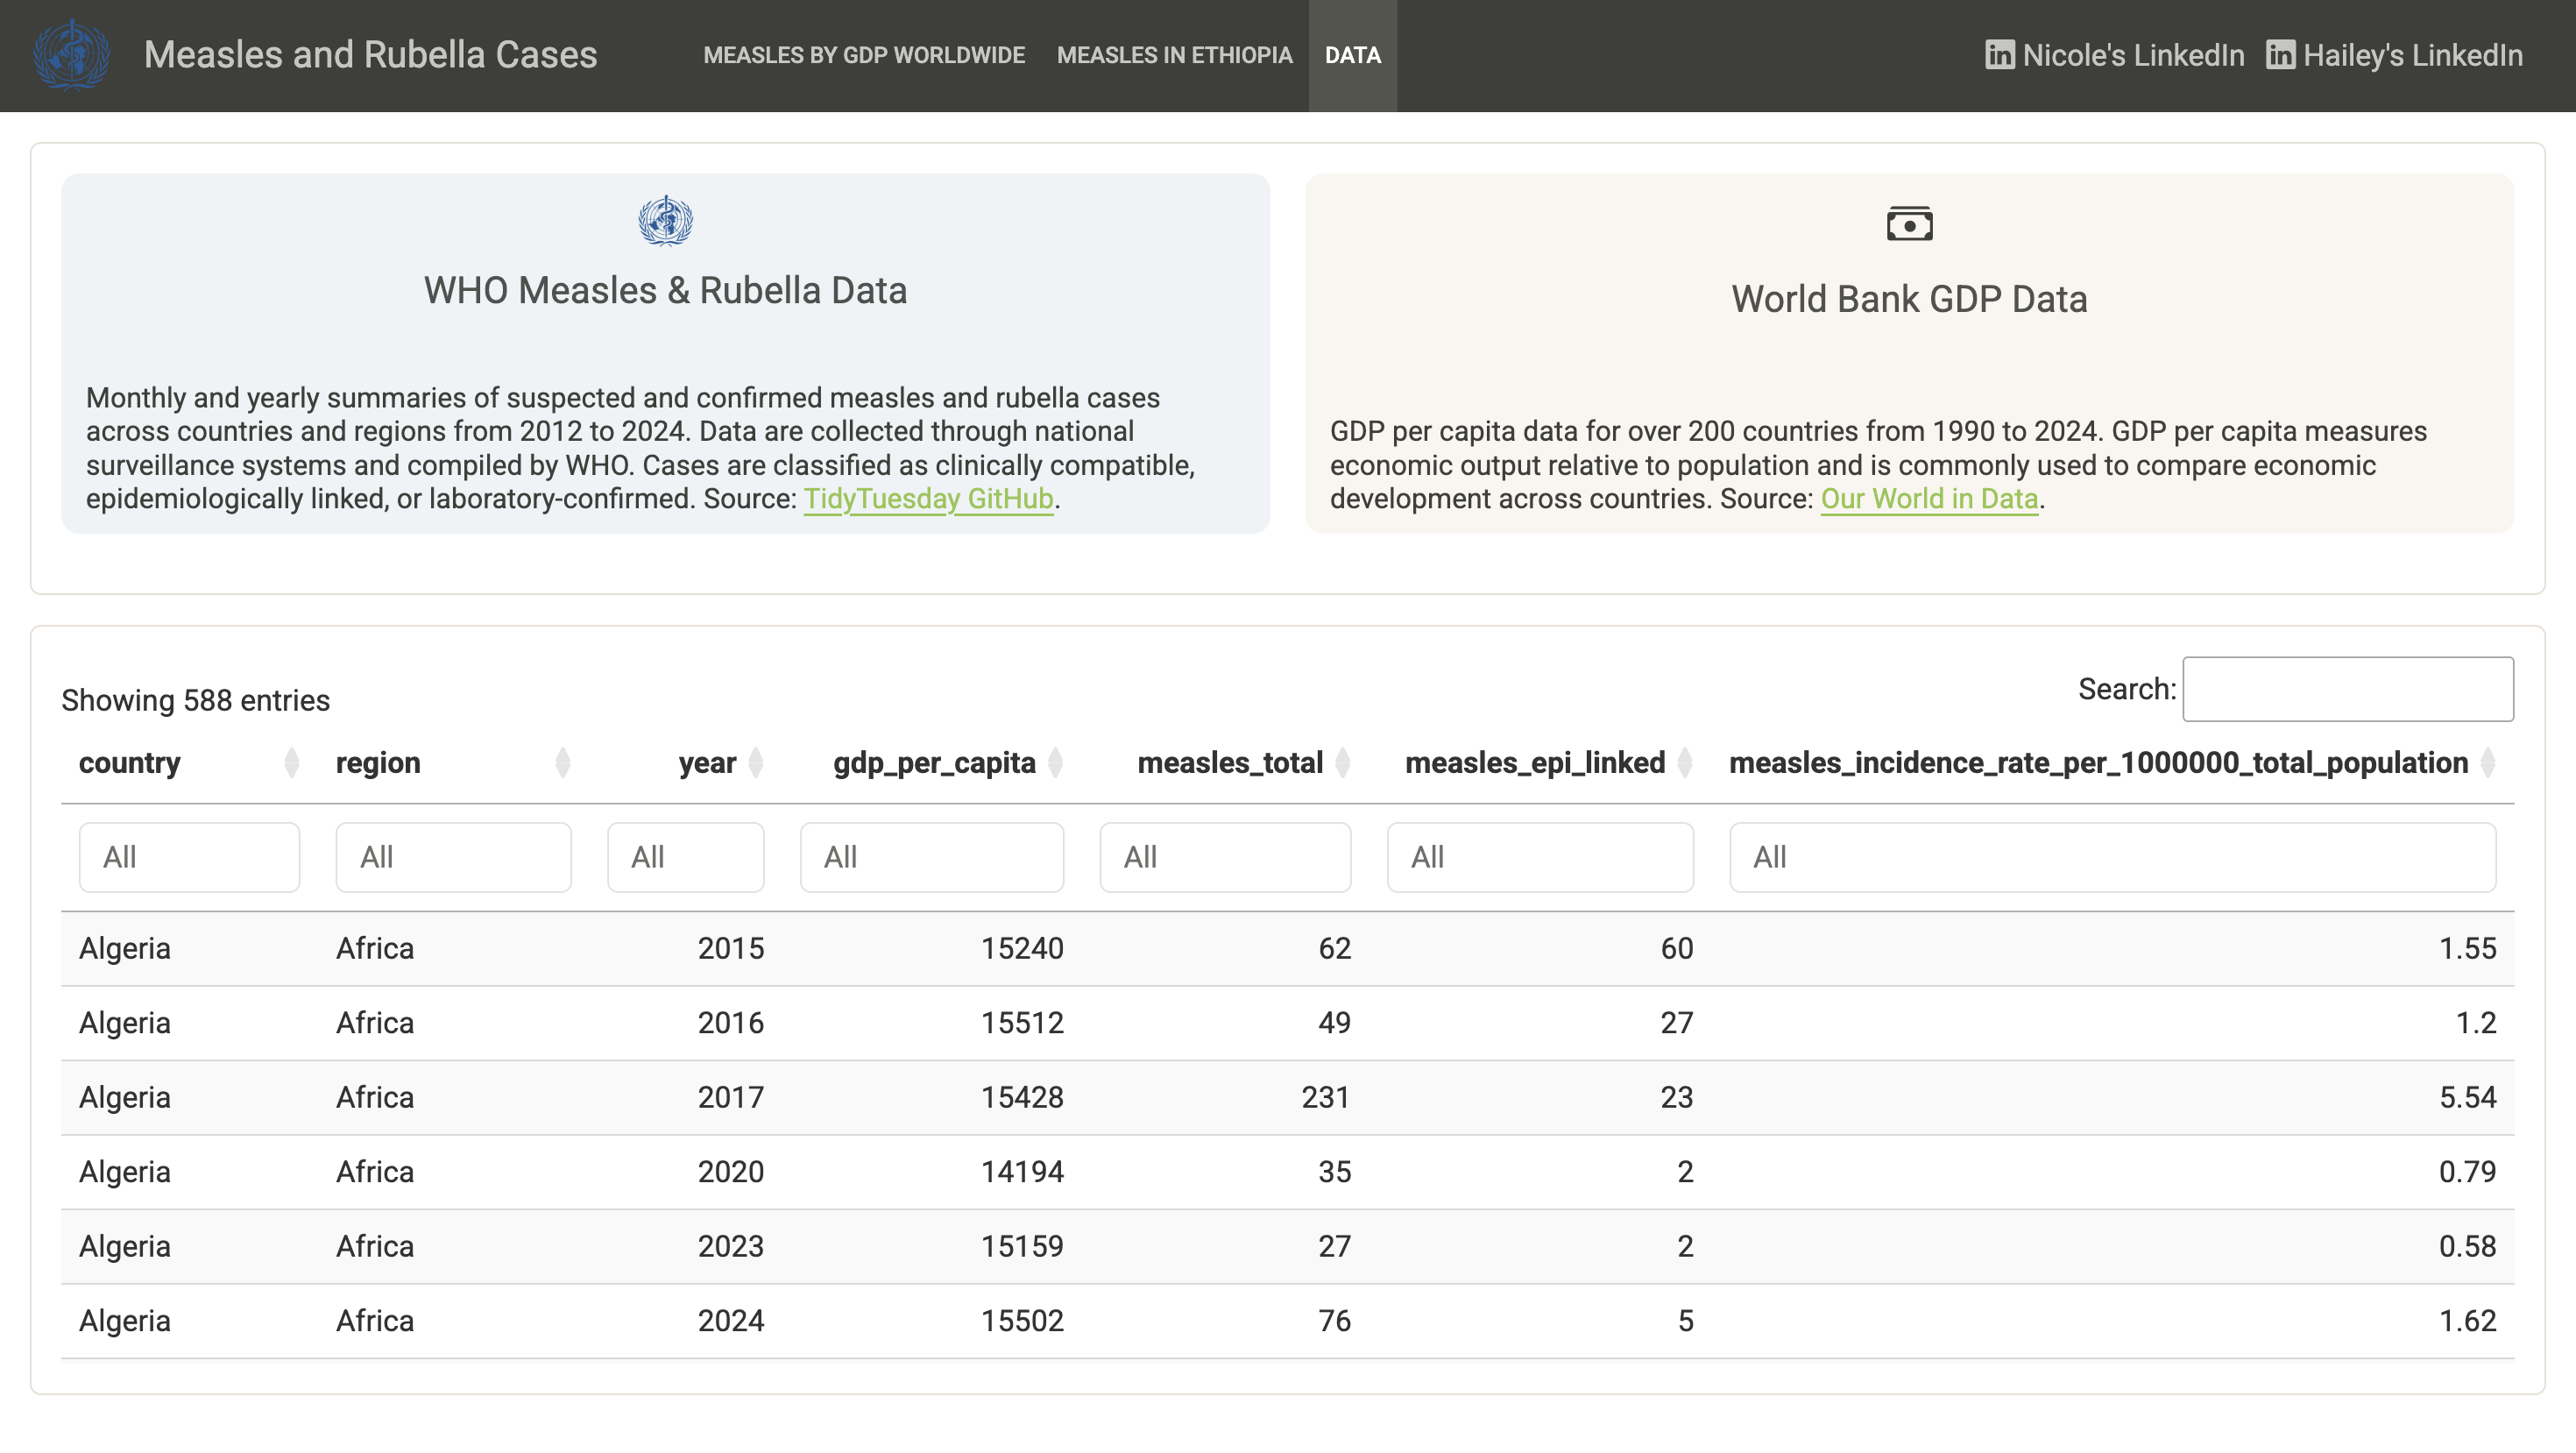Click the country column header text
The width and height of the screenshot is (2576, 1453).
coord(129,763)
